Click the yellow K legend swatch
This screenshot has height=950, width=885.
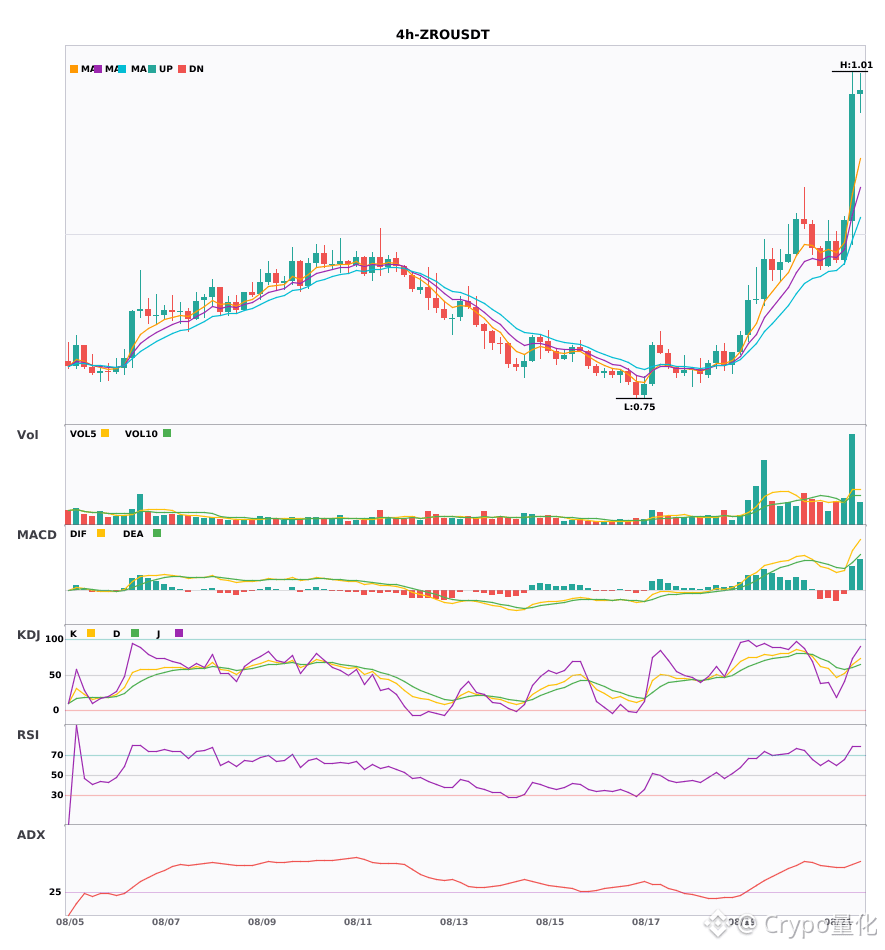91,633
